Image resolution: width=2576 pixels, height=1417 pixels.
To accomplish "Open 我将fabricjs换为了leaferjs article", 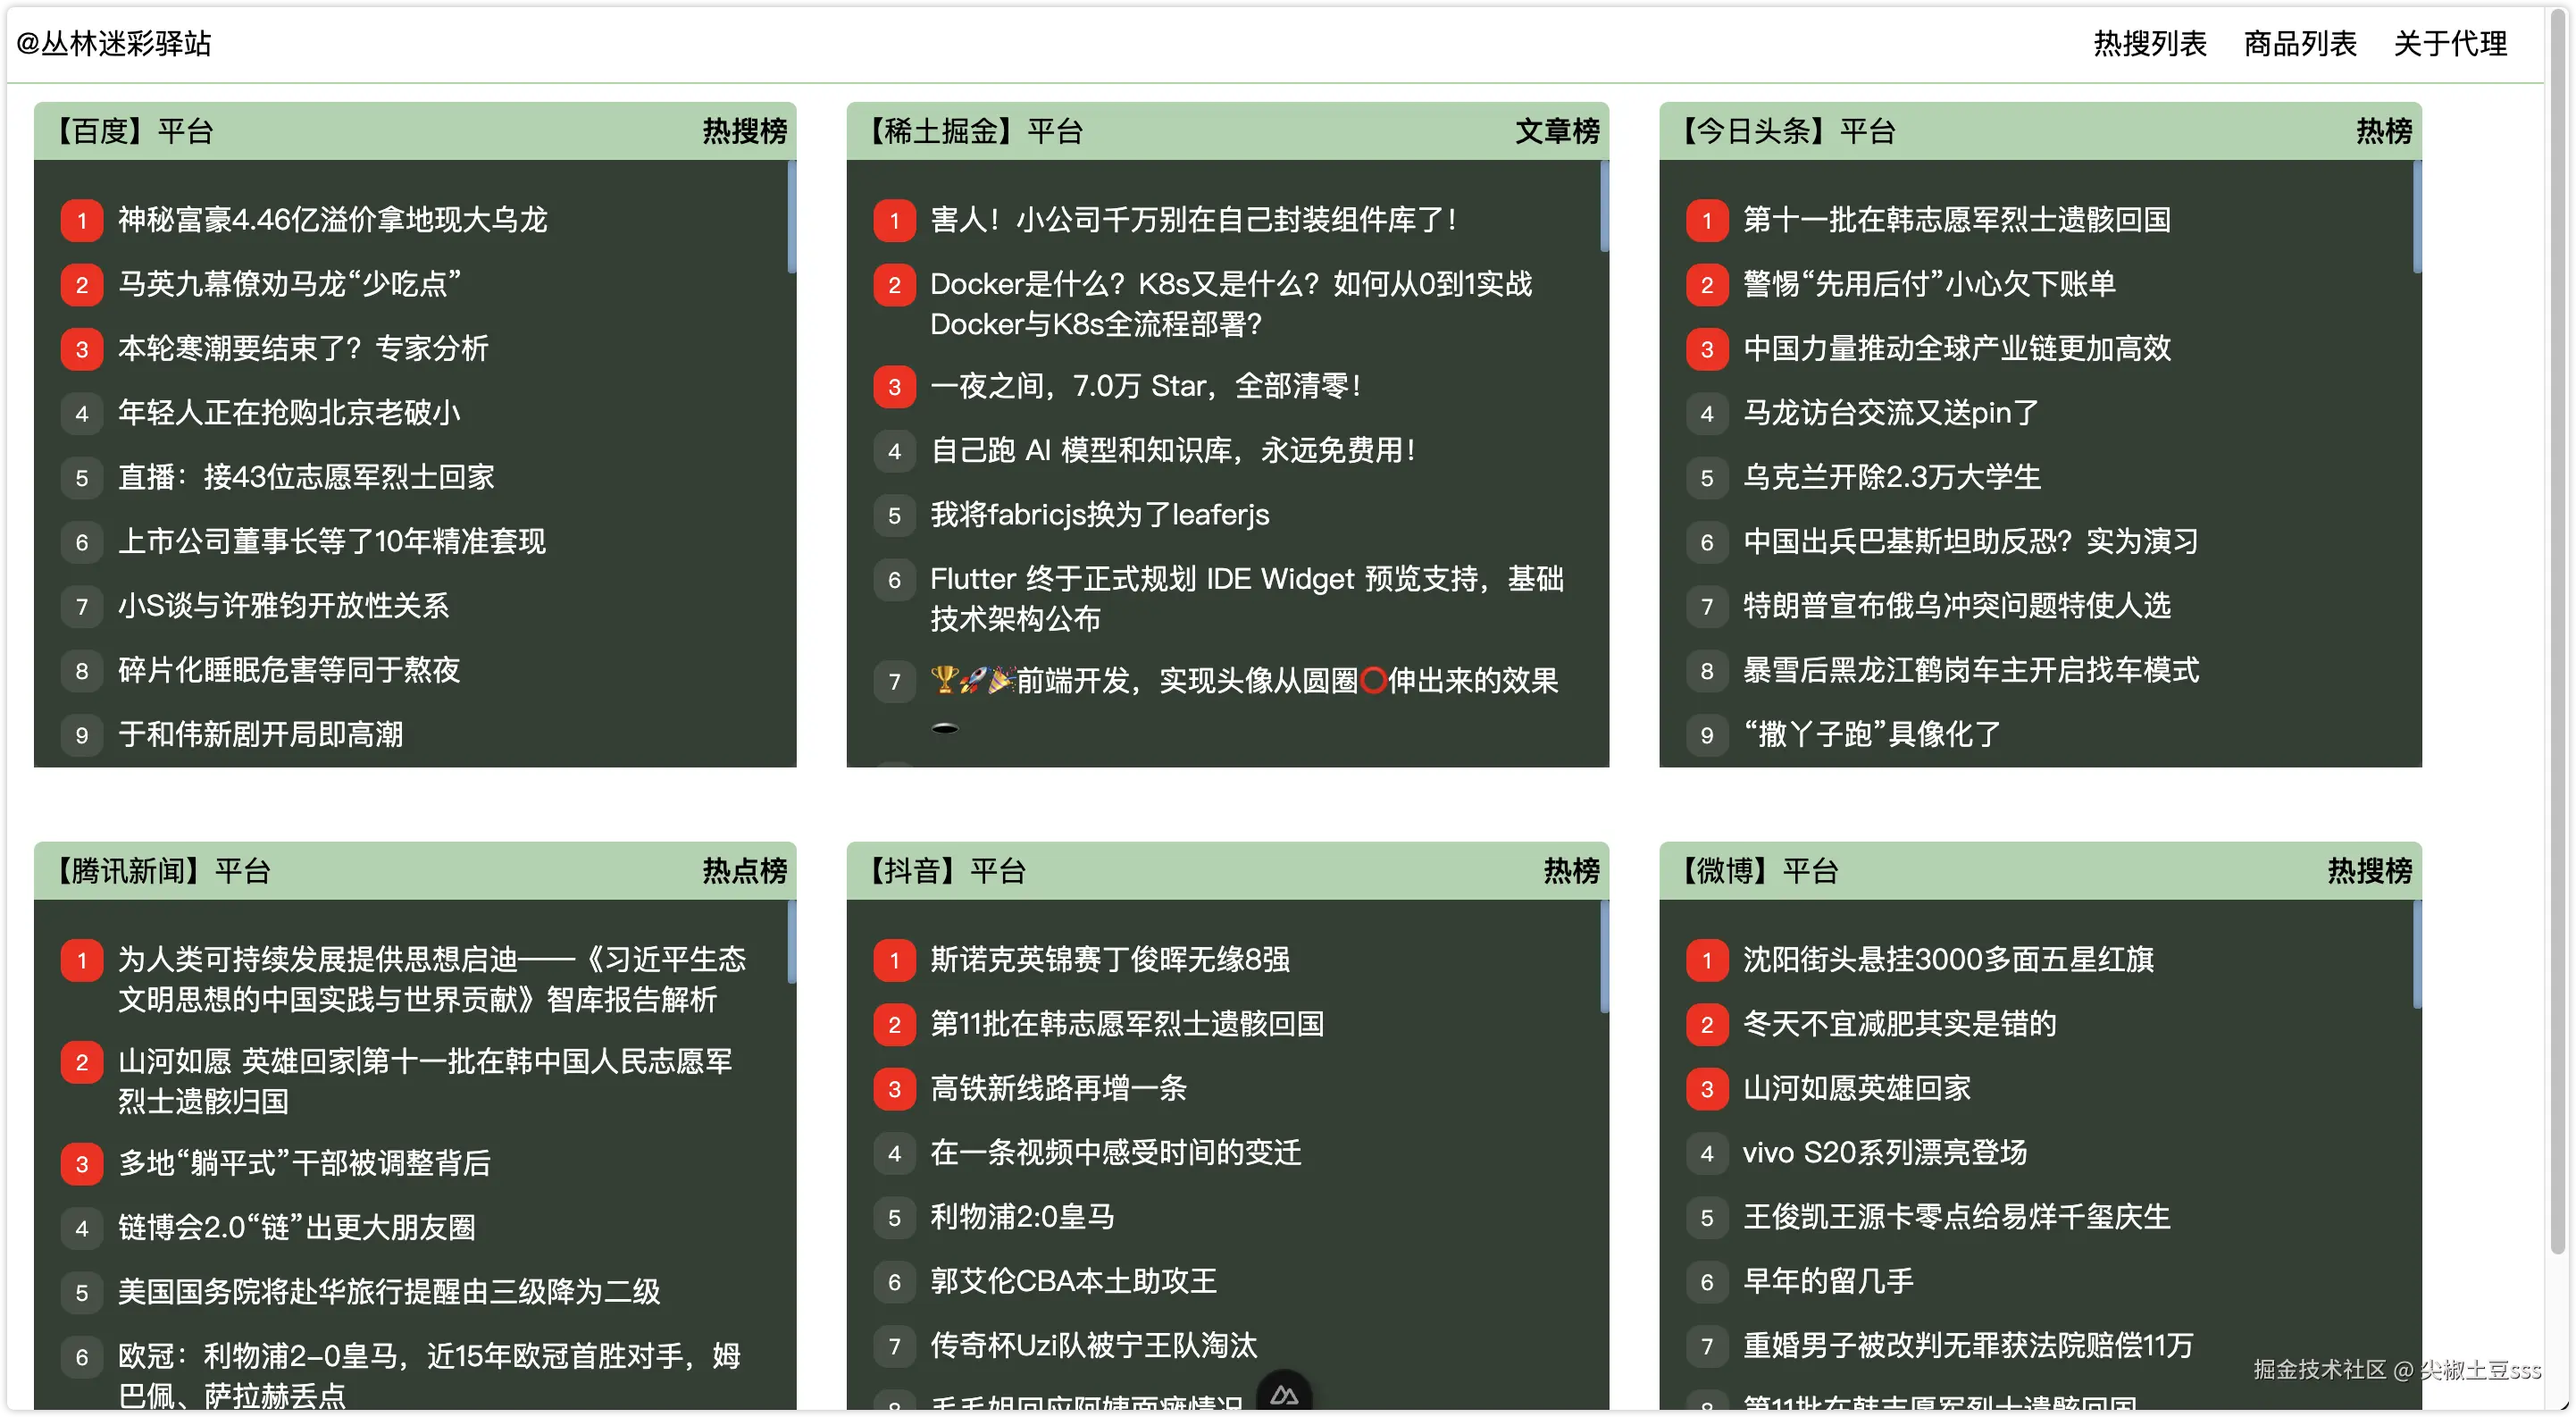I will pyautogui.click(x=1099, y=515).
